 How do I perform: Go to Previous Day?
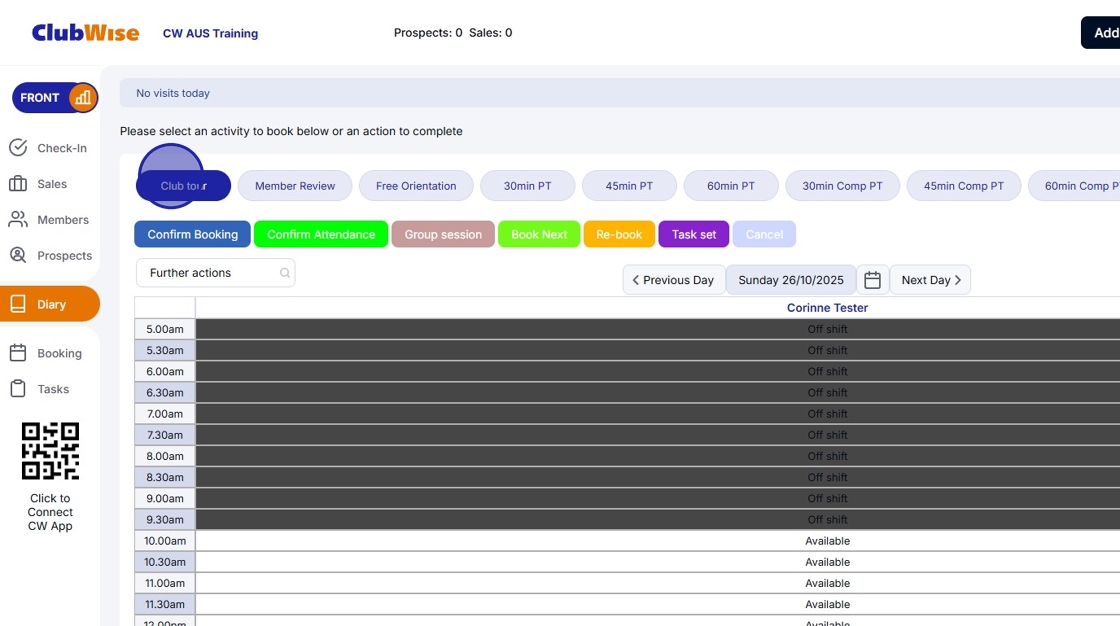tap(674, 280)
